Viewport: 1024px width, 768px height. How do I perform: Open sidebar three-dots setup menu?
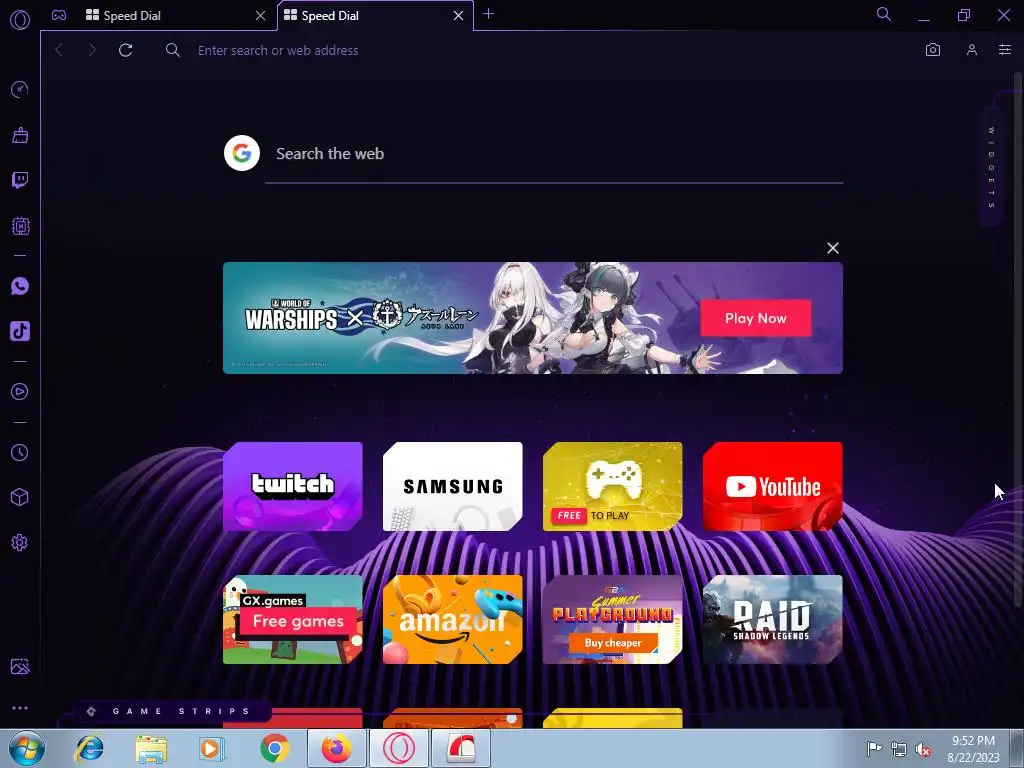pos(20,708)
